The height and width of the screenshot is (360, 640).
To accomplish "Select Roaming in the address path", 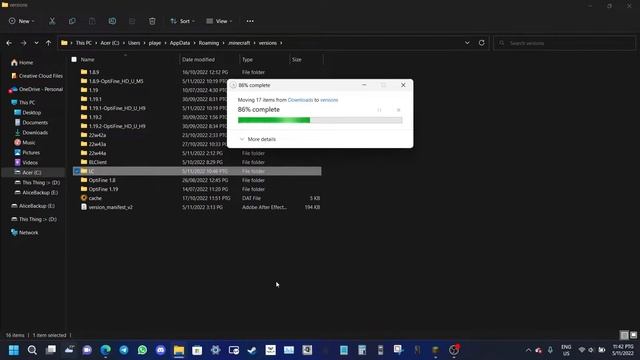I will pos(209,43).
